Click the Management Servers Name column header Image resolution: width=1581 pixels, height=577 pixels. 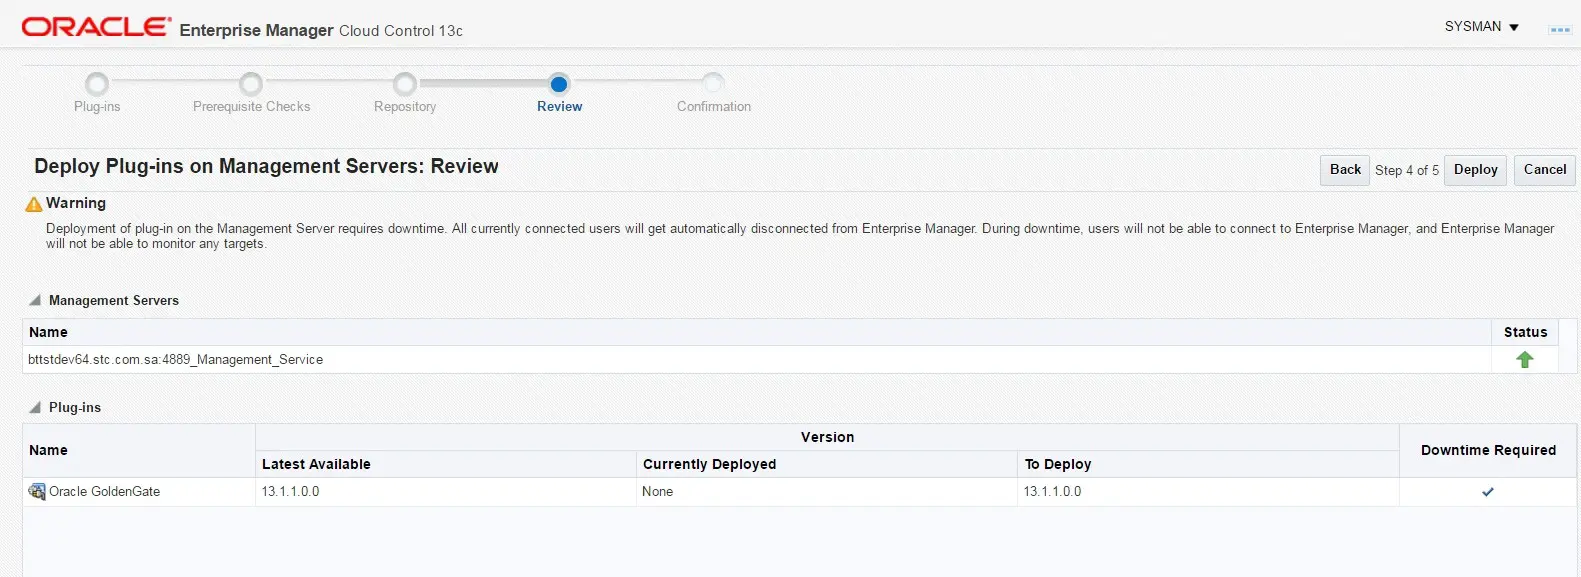(757, 332)
